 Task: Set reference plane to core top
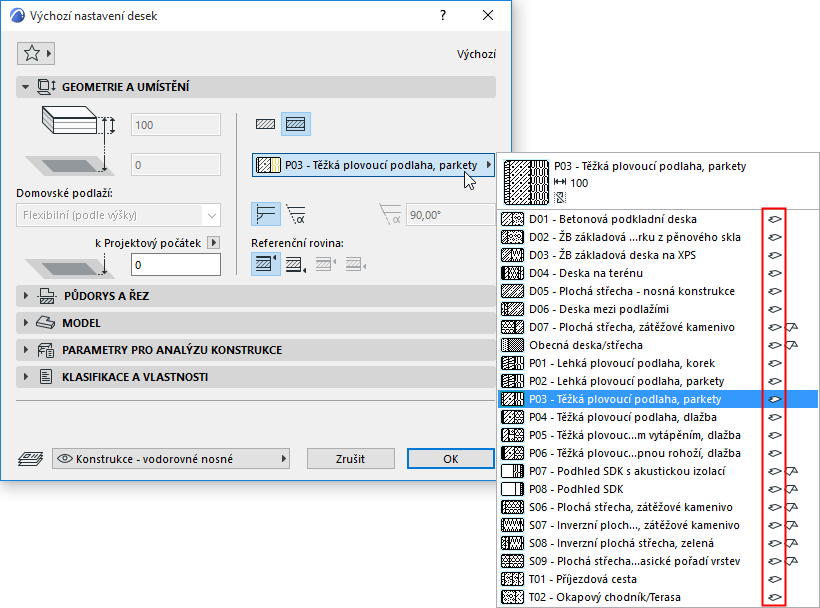326,265
